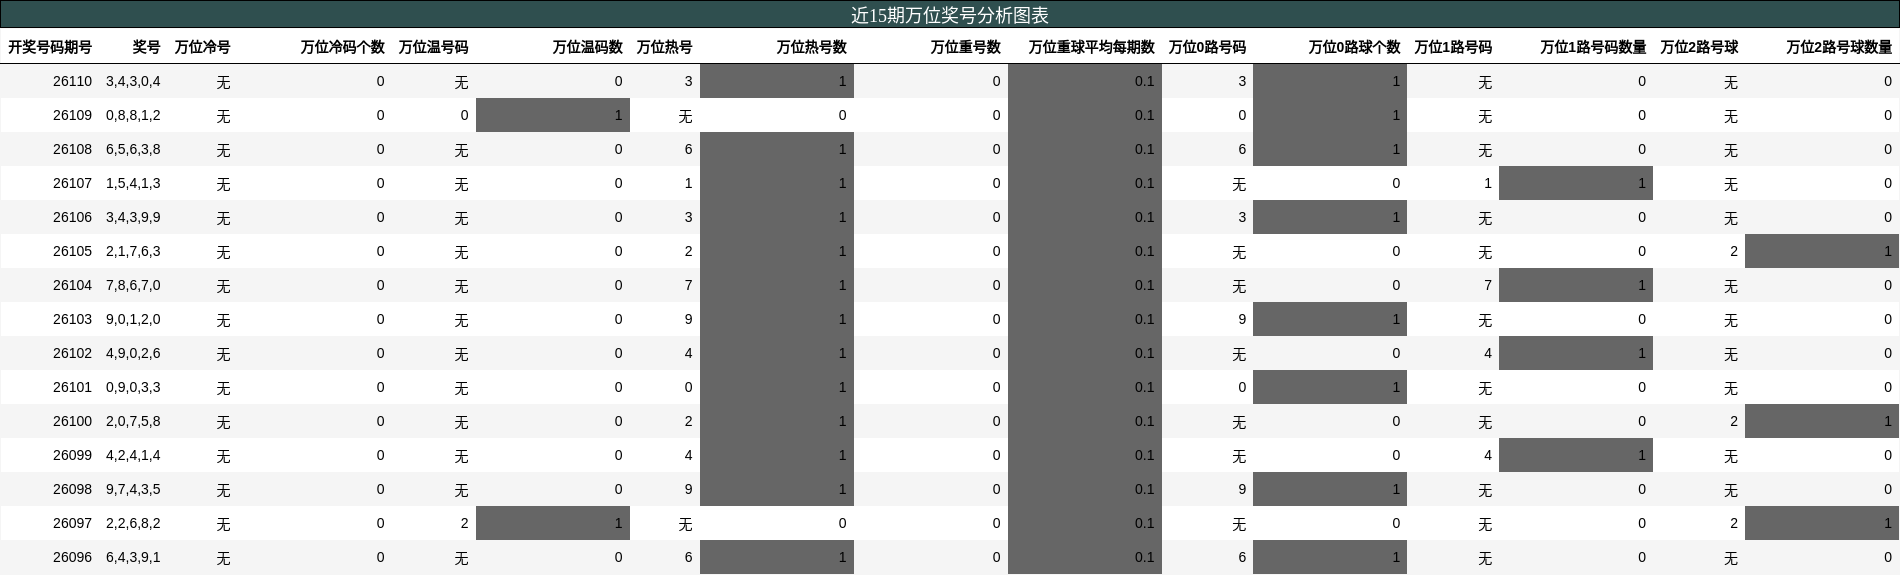Select period number 26097
This screenshot has width=1900, height=575.
pyautogui.click(x=72, y=523)
